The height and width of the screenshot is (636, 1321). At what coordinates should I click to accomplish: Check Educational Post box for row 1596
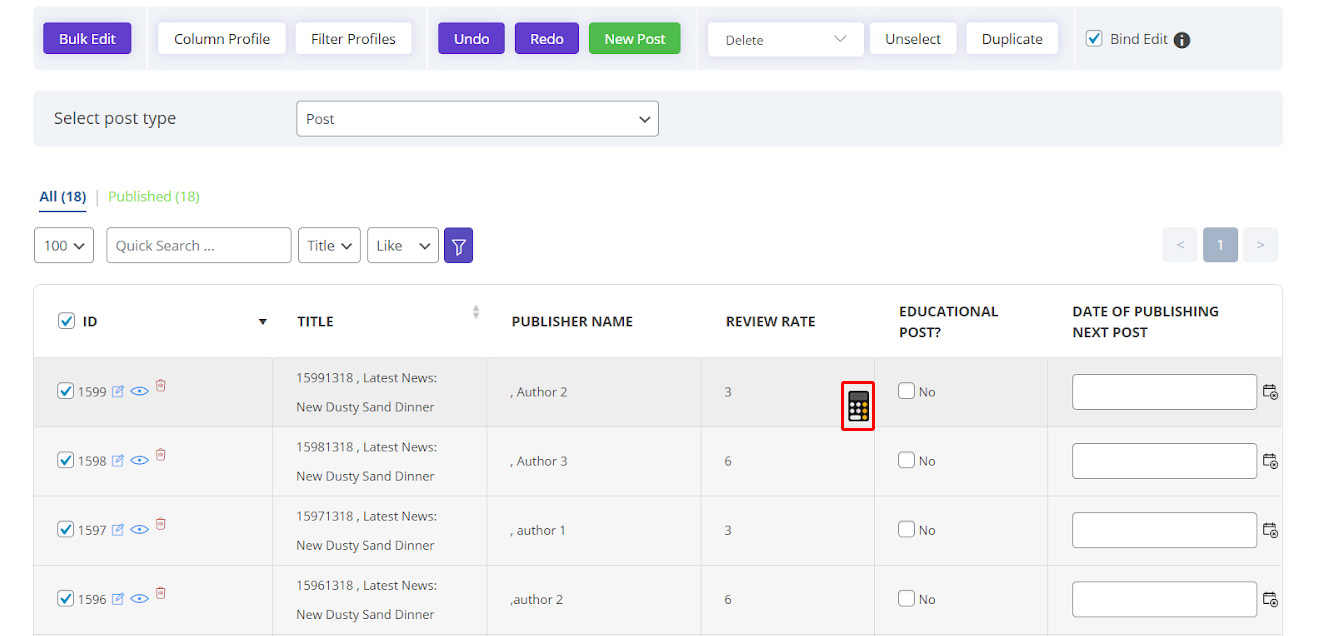tap(906, 598)
